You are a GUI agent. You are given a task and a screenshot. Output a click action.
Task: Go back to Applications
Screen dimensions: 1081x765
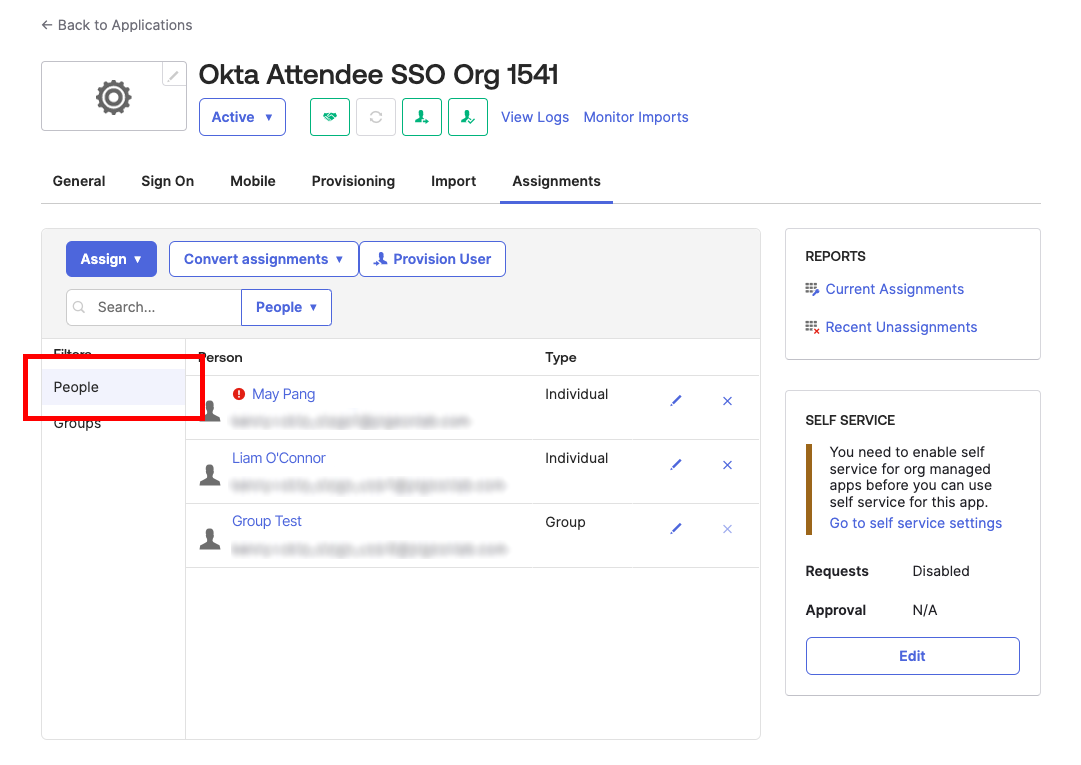click(117, 26)
